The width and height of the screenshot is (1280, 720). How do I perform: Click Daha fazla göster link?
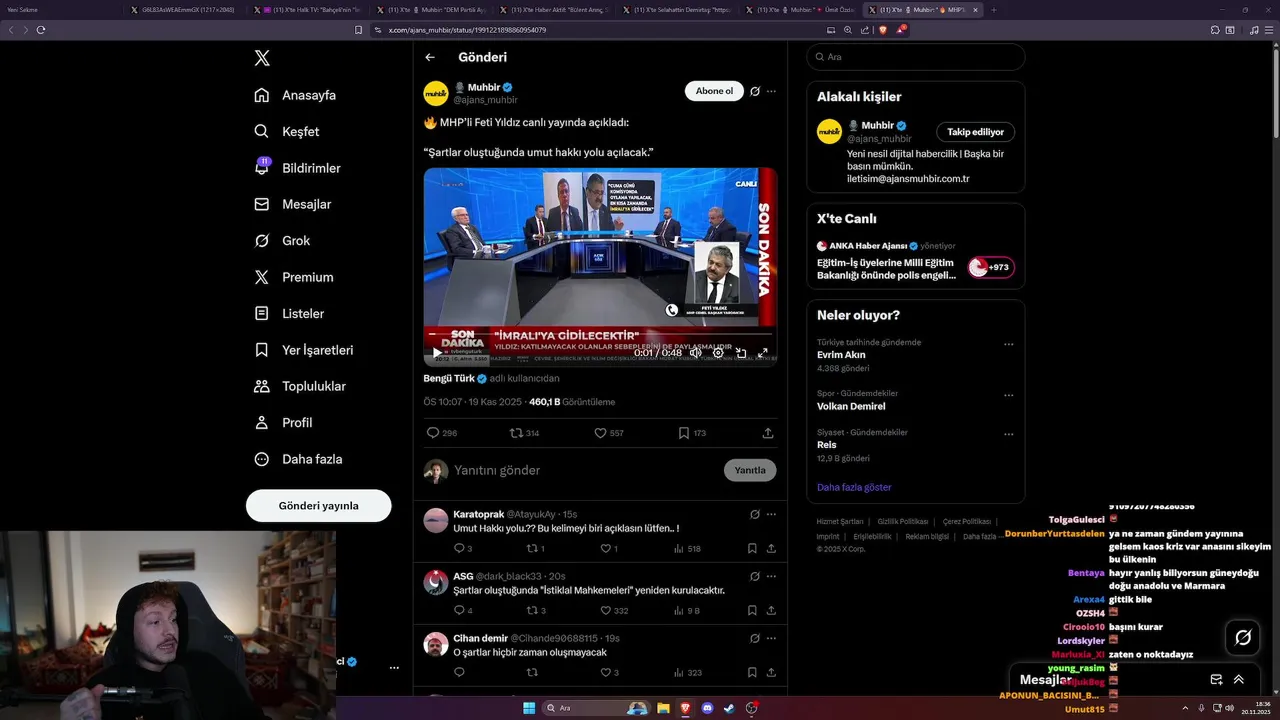[x=854, y=487]
